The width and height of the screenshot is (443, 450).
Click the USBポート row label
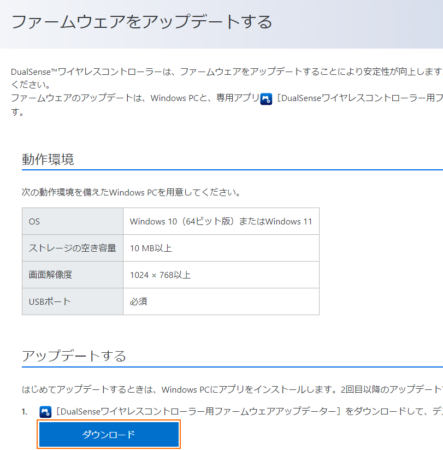coord(73,302)
